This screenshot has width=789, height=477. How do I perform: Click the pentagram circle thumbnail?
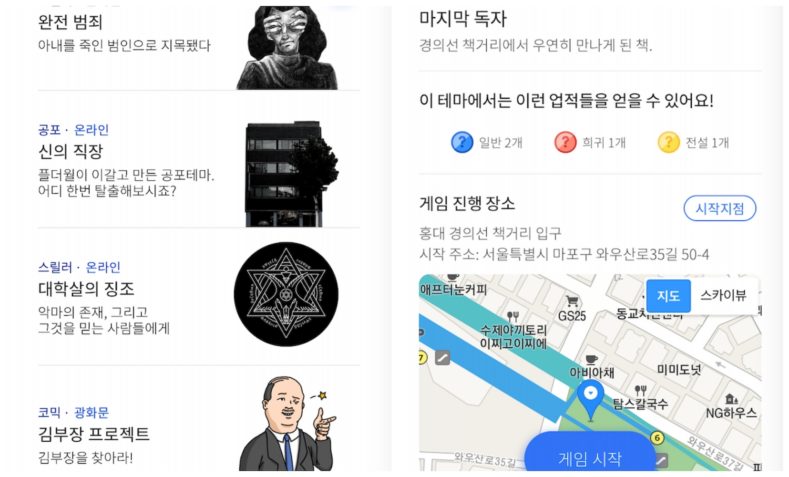[286, 294]
